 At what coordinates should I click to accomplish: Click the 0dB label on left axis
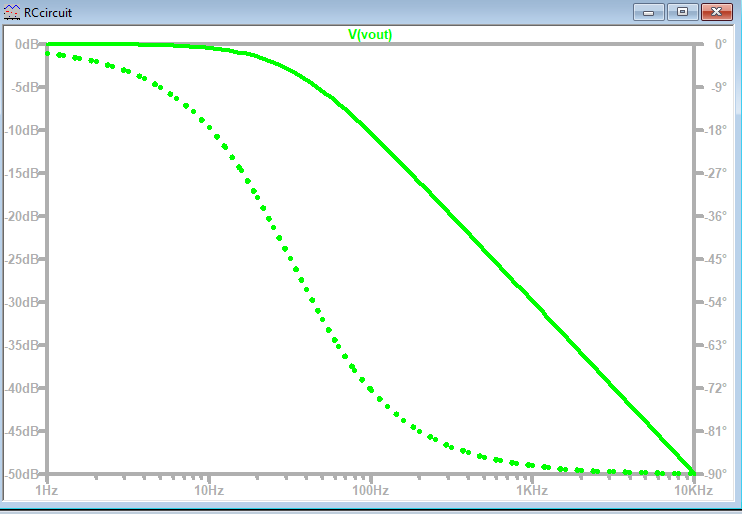(26, 44)
